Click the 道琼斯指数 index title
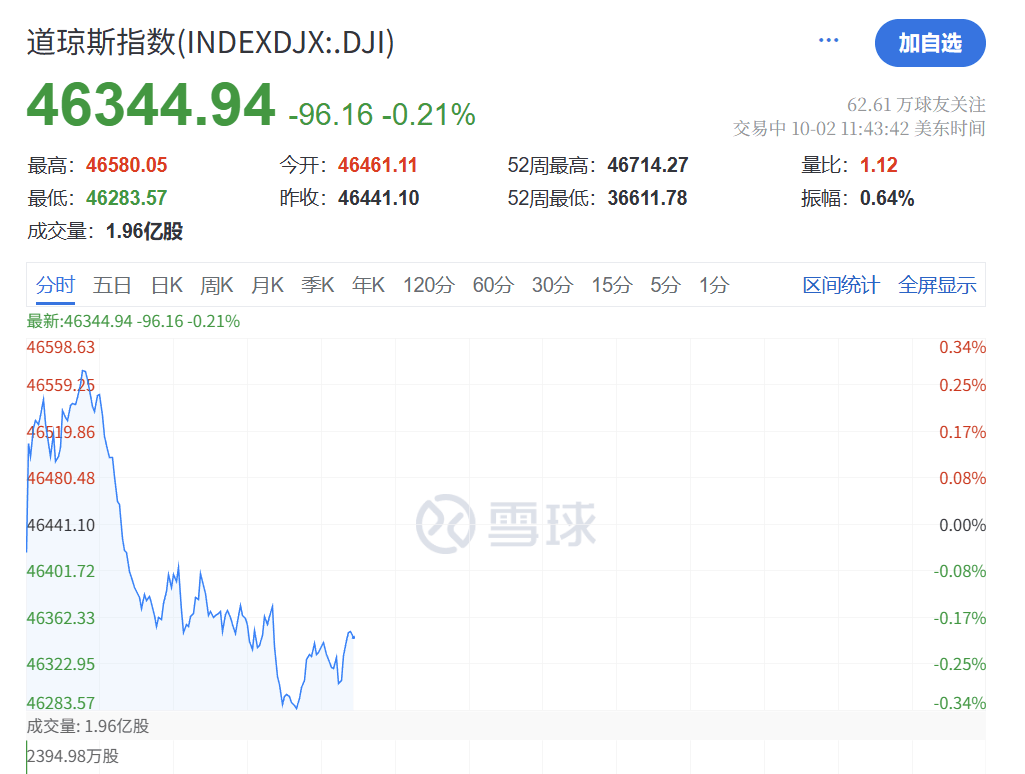The width and height of the screenshot is (1025, 774). click(x=210, y=44)
